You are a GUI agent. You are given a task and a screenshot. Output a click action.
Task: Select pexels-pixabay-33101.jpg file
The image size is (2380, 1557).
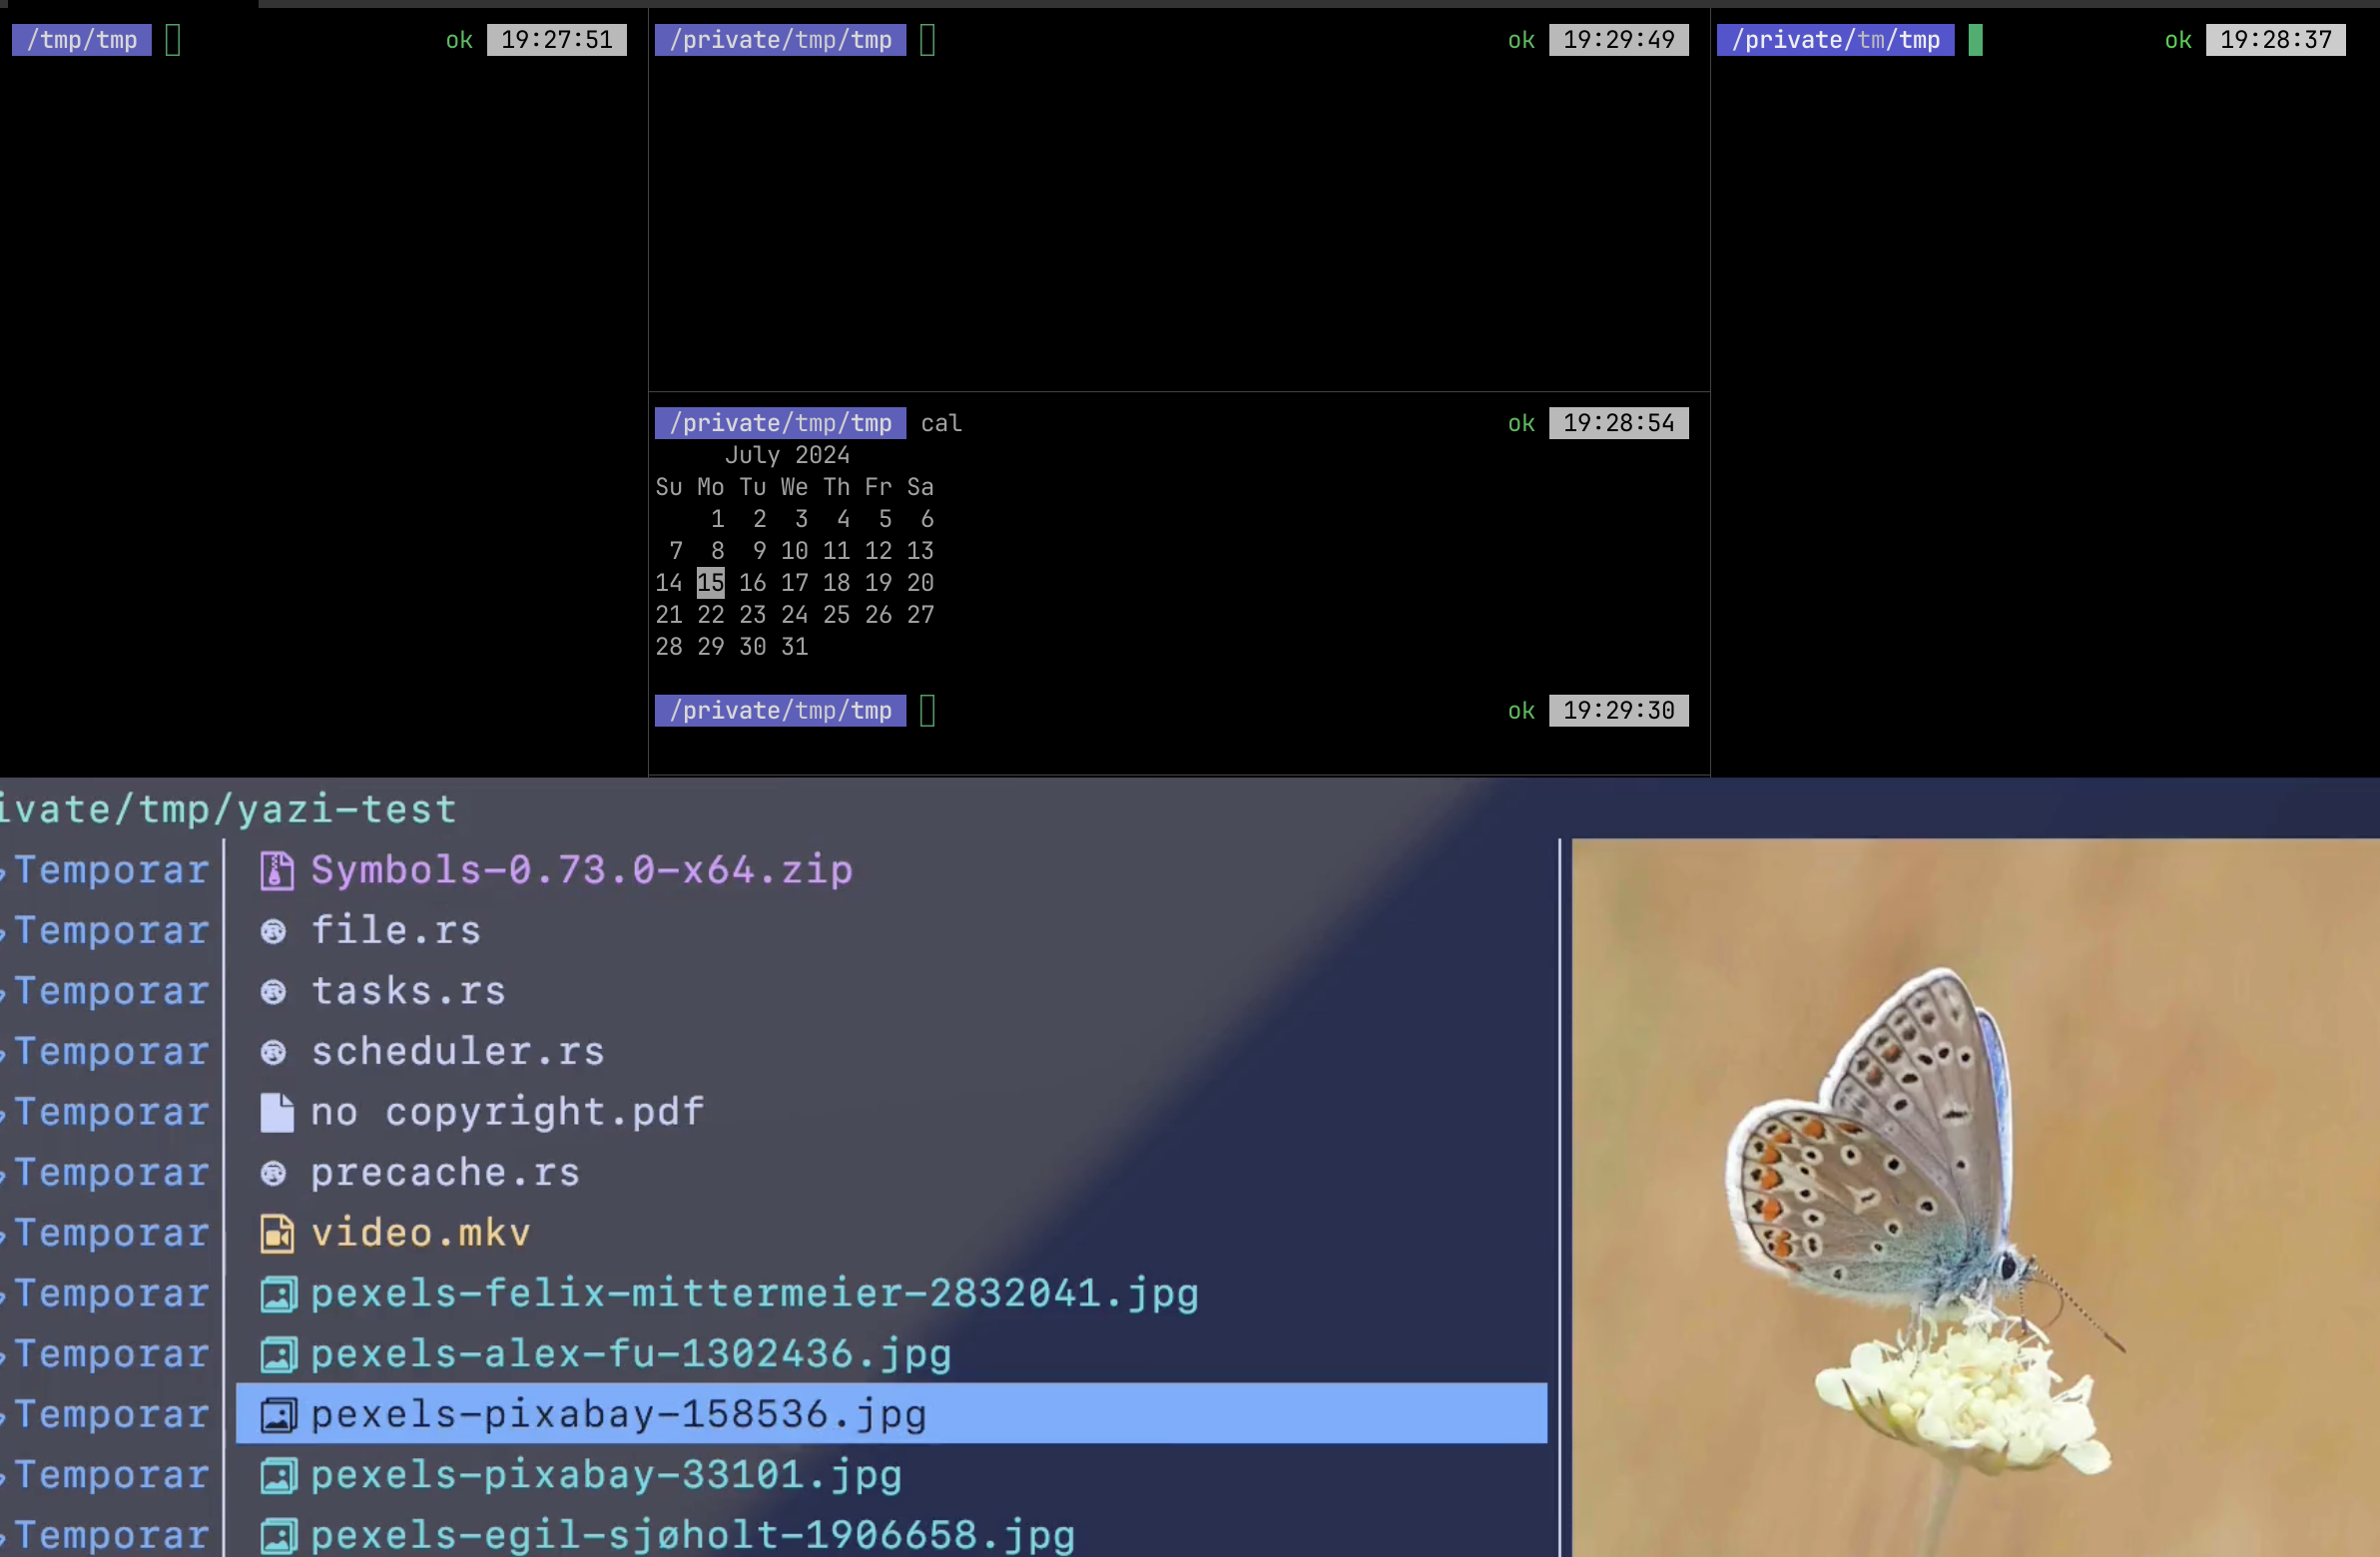606,1474
